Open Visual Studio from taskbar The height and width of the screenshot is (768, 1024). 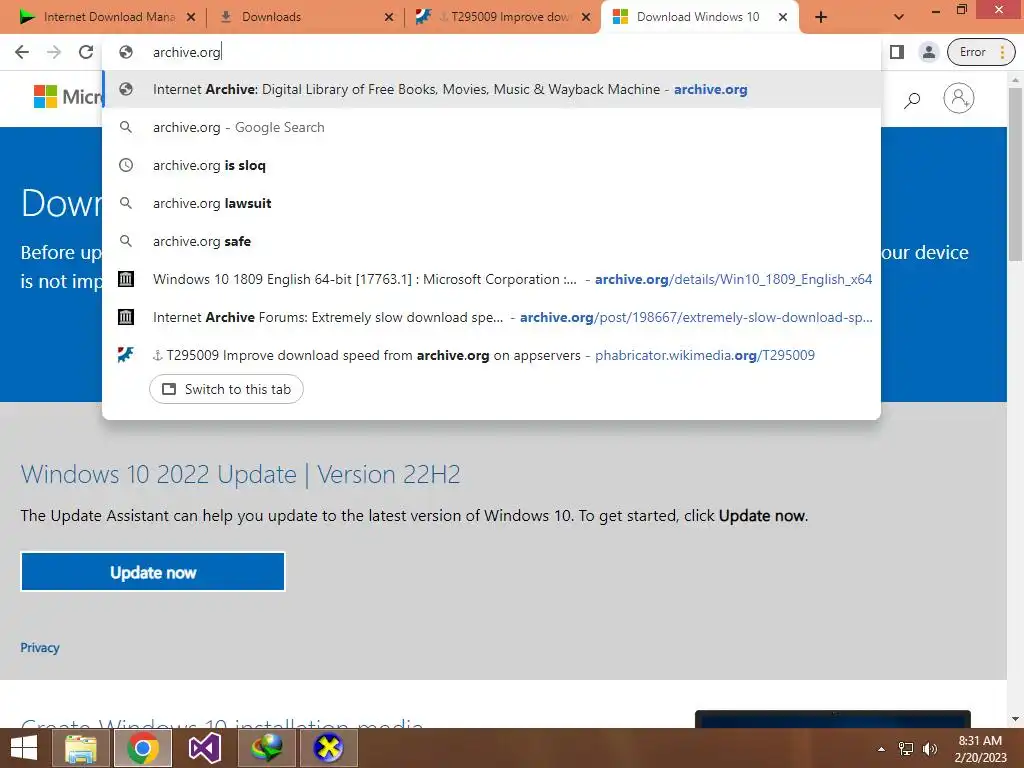(204, 748)
